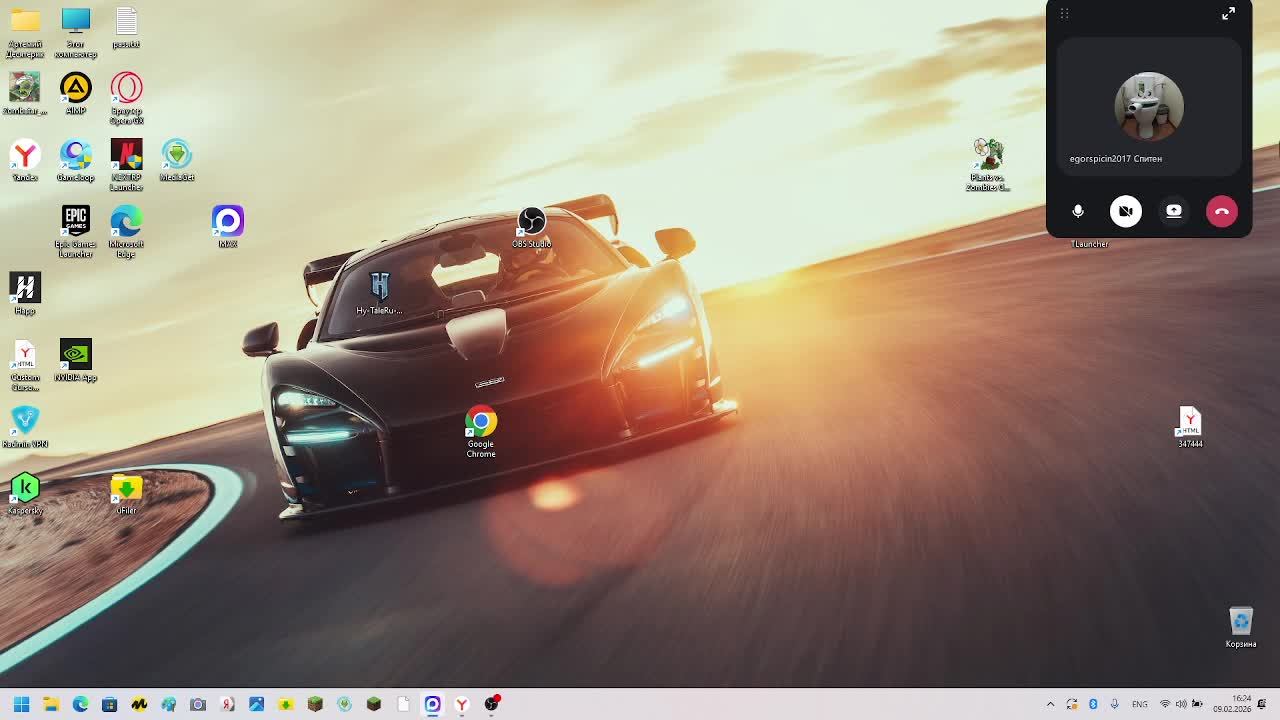Show hidden system tray icons

(1050, 704)
